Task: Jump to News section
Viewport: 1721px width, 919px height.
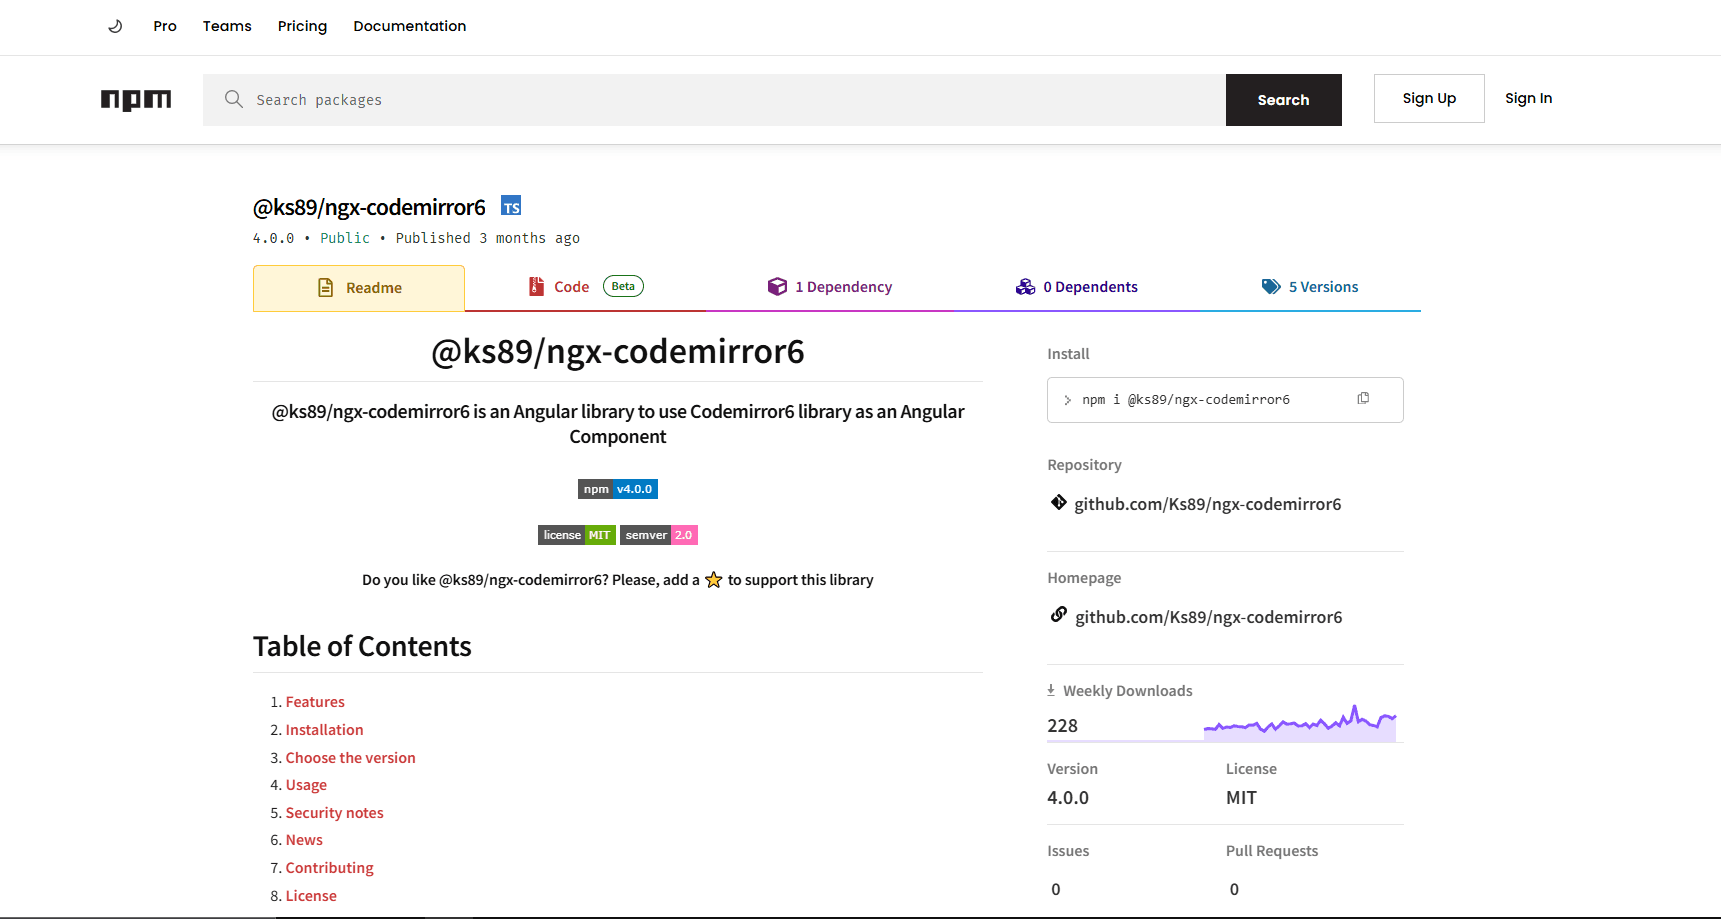Action: click(304, 840)
